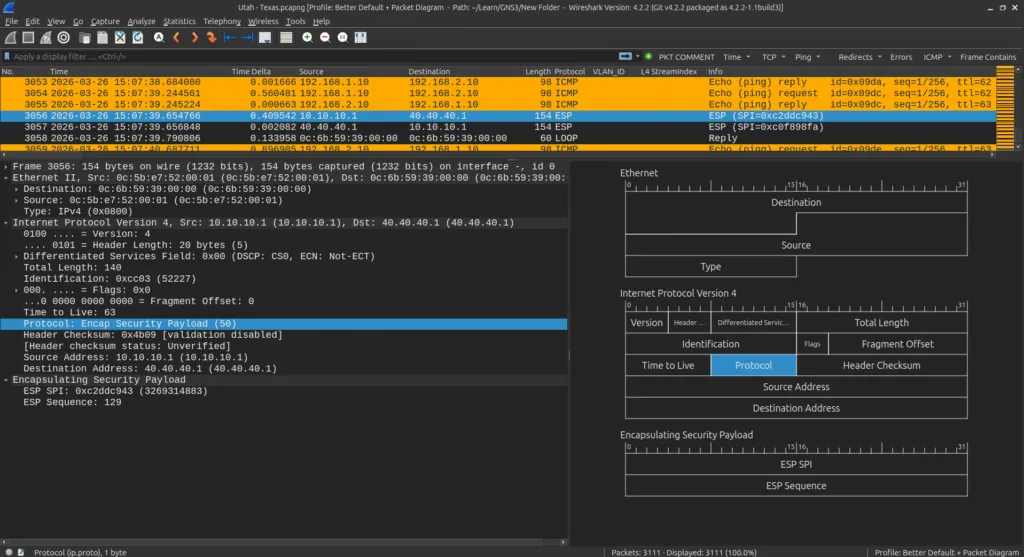This screenshot has width=1024, height=557.
Task: Collapse Internet Protocol Version 4 node
Action: 6,223
